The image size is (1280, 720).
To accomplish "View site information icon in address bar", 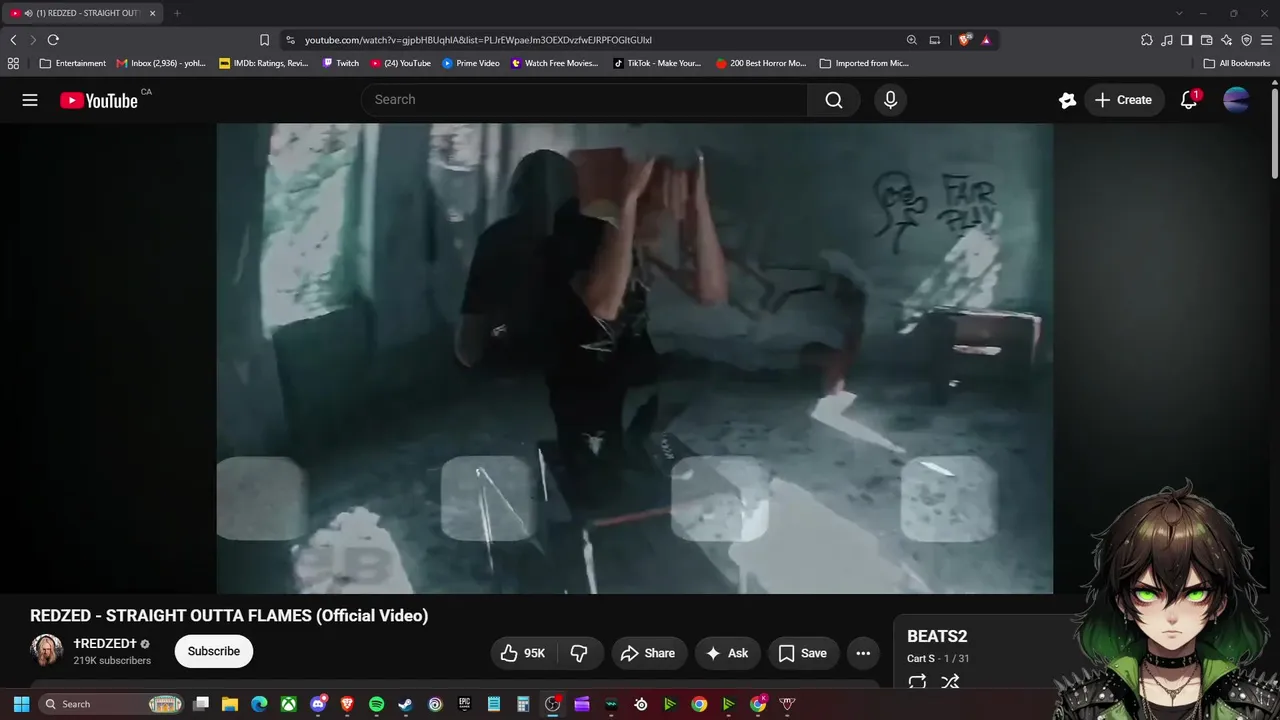I will click(290, 40).
